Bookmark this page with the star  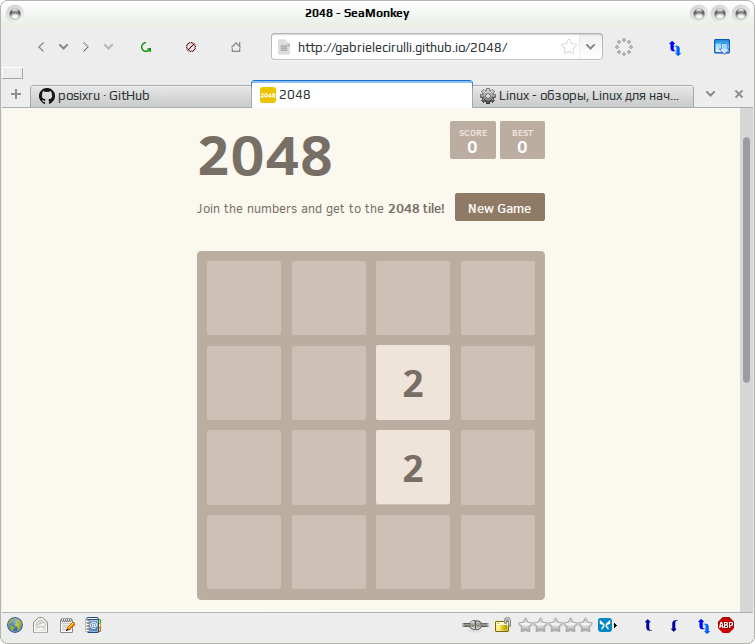[x=569, y=47]
